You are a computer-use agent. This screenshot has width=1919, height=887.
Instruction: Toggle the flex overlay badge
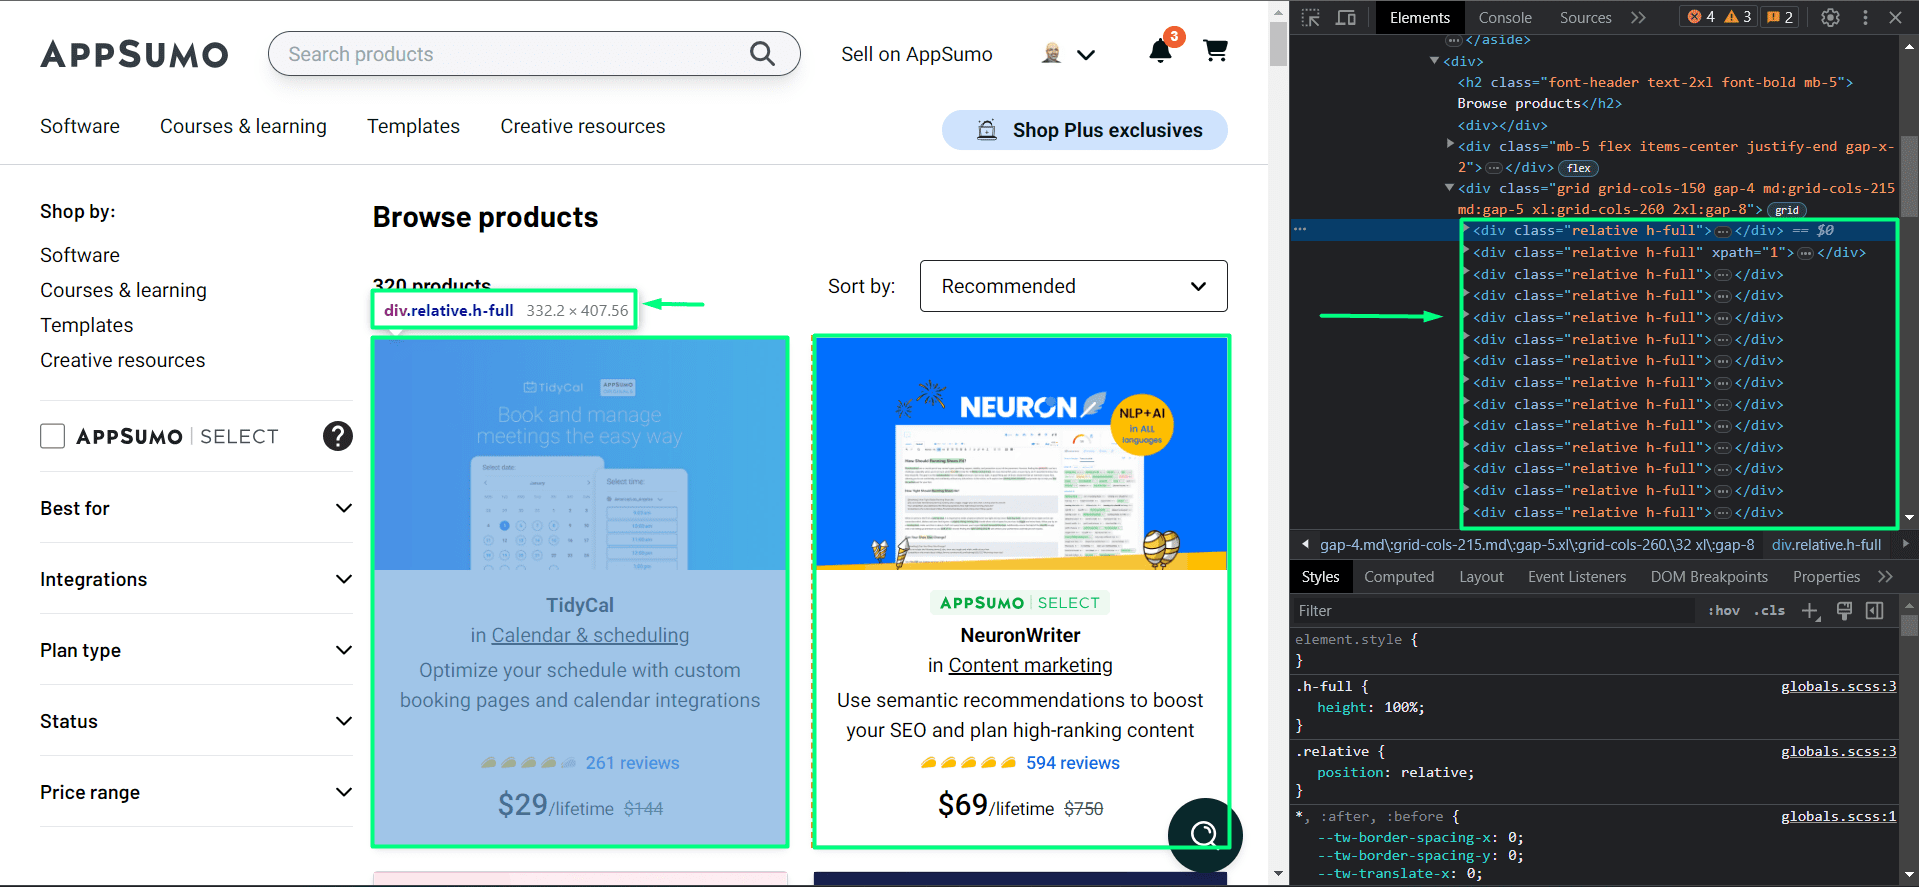[x=1579, y=168]
